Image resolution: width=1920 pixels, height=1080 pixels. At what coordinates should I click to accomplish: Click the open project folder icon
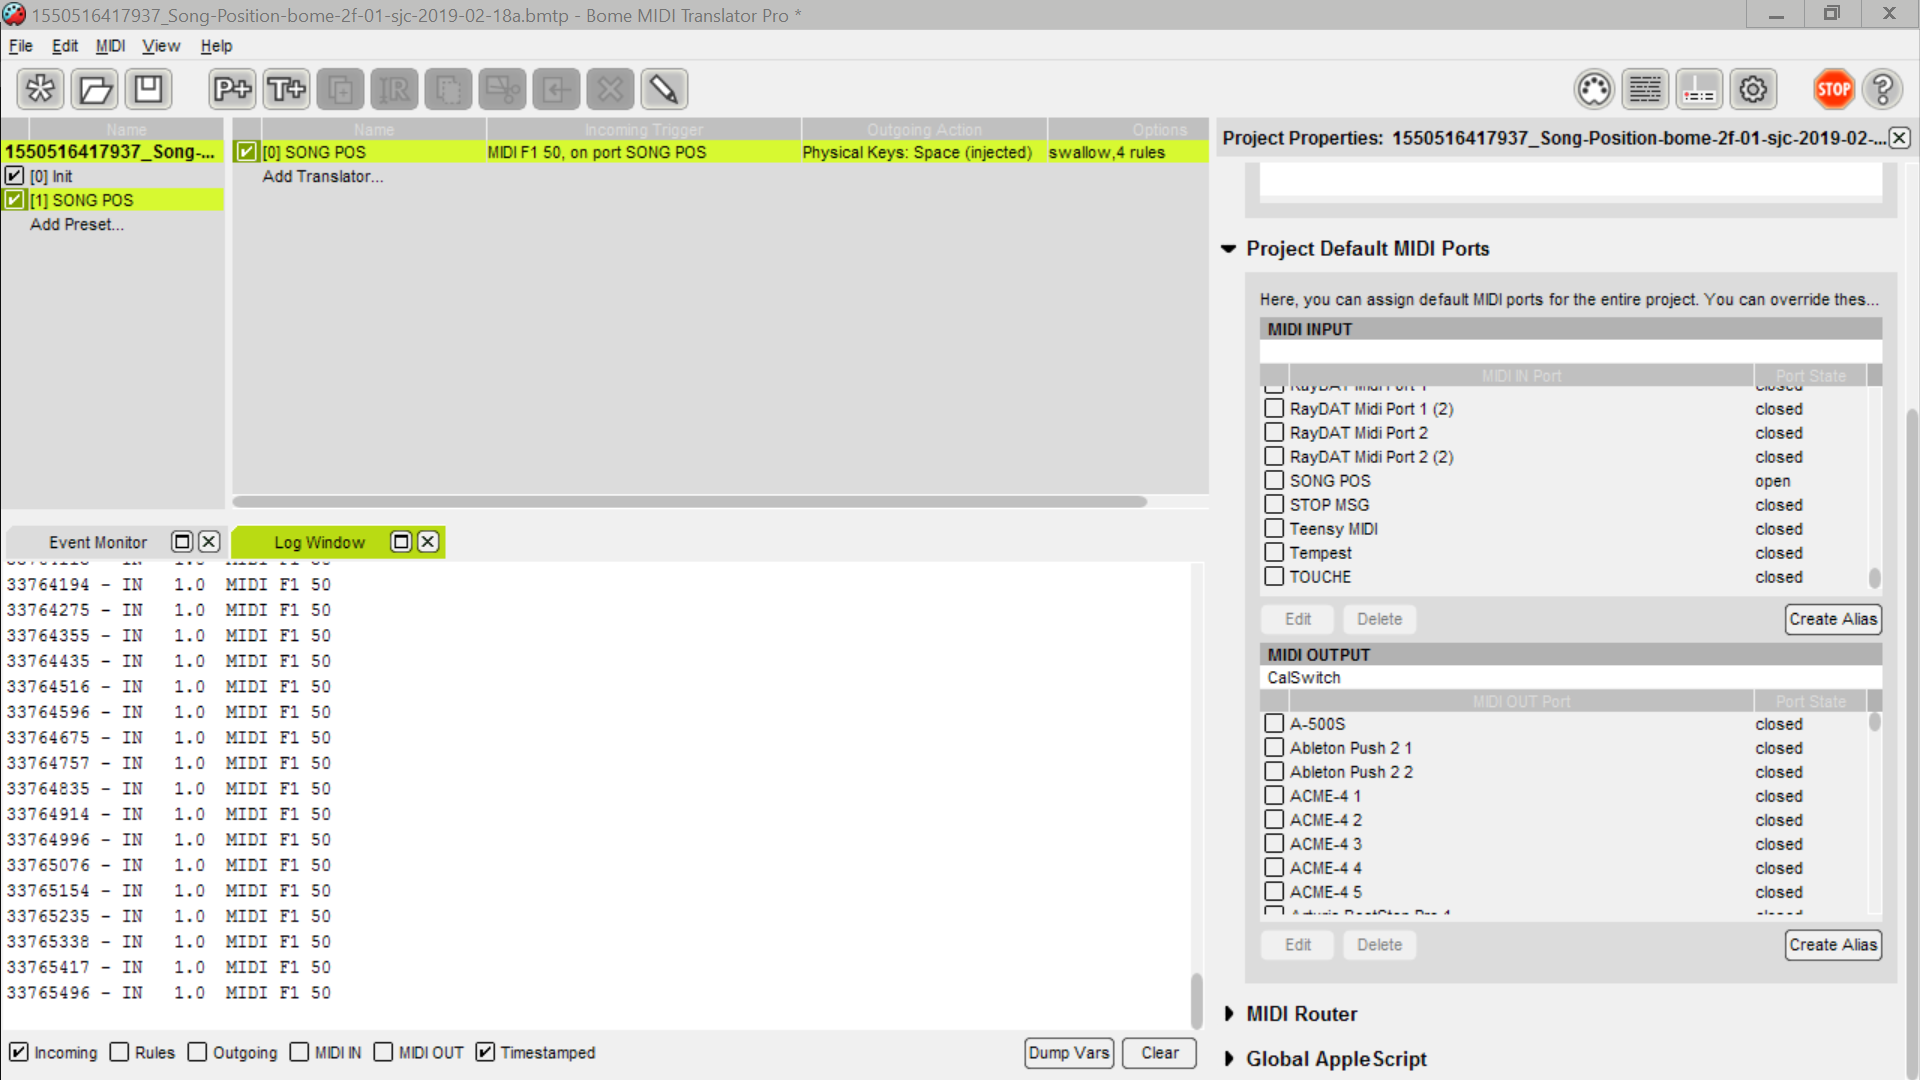pos(95,90)
